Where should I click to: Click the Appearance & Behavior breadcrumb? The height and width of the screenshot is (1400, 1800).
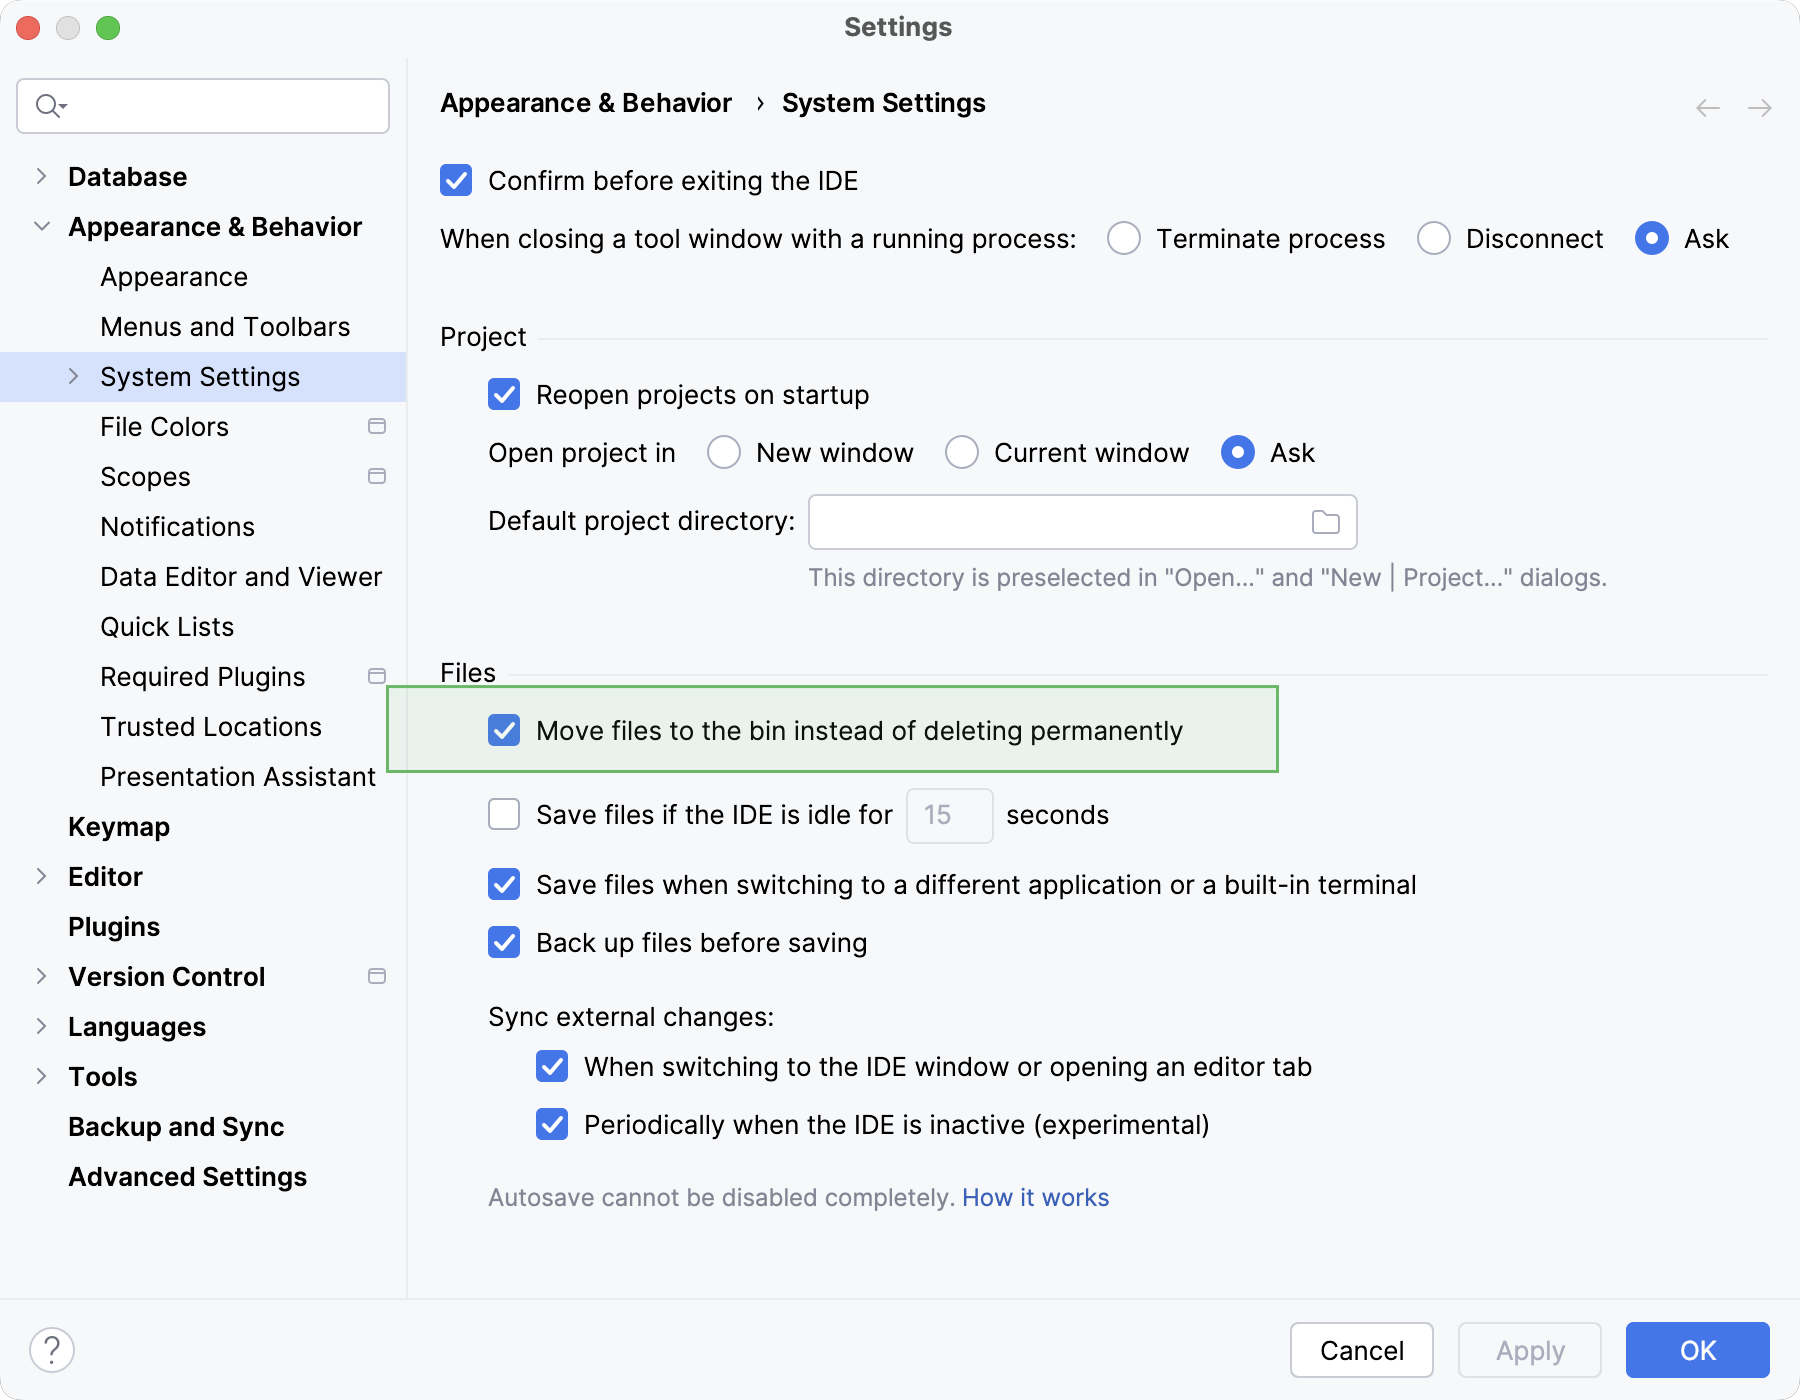[x=586, y=102]
